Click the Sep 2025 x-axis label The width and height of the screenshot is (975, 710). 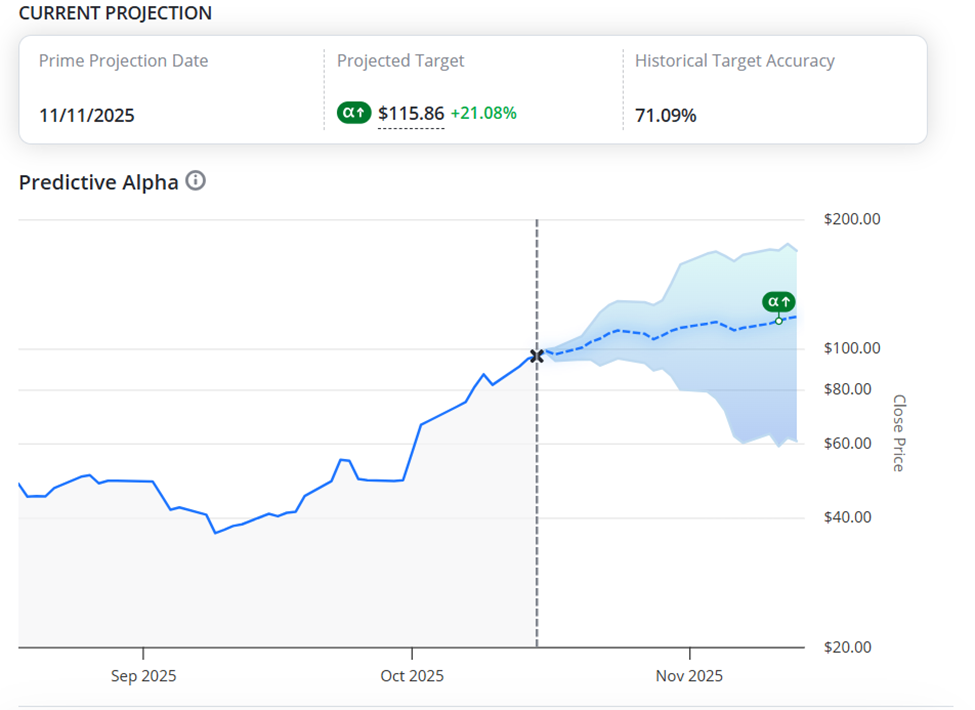coord(143,676)
